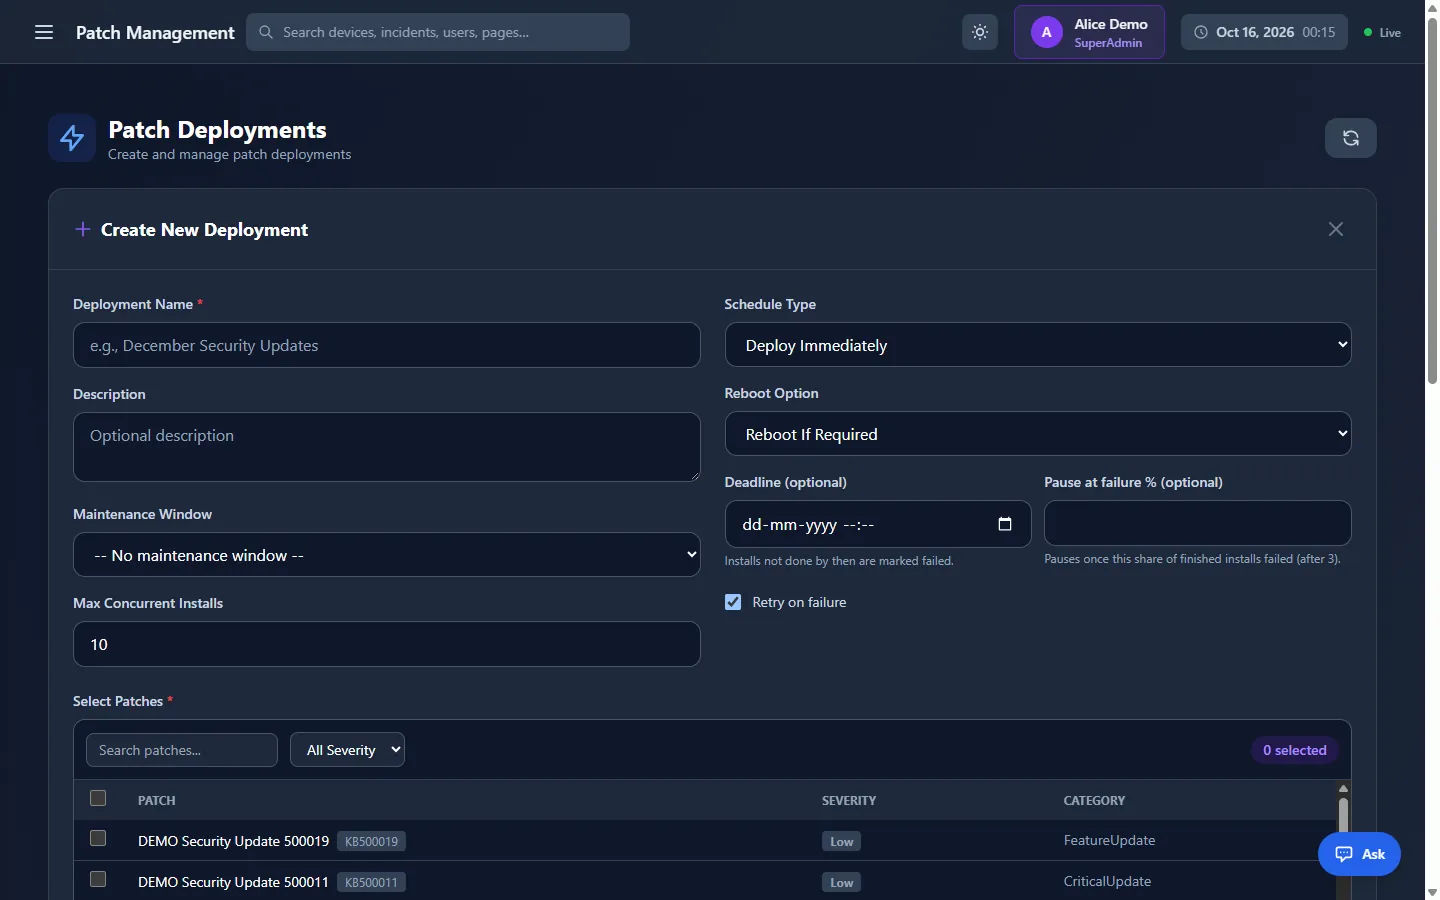Focus the Deployment Name input field

click(387, 345)
